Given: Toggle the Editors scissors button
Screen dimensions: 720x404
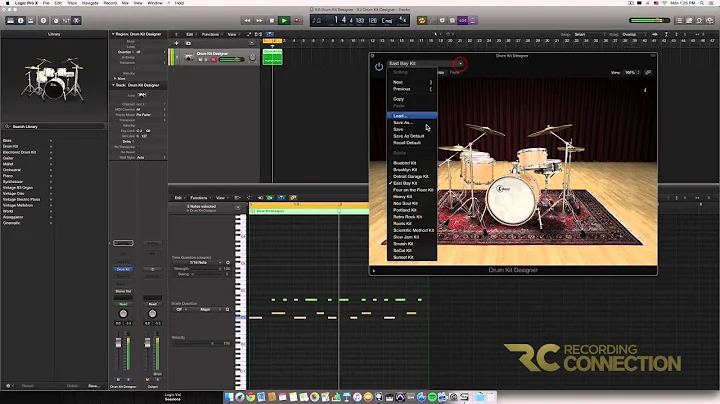Looking at the screenshot, I should [77, 21].
